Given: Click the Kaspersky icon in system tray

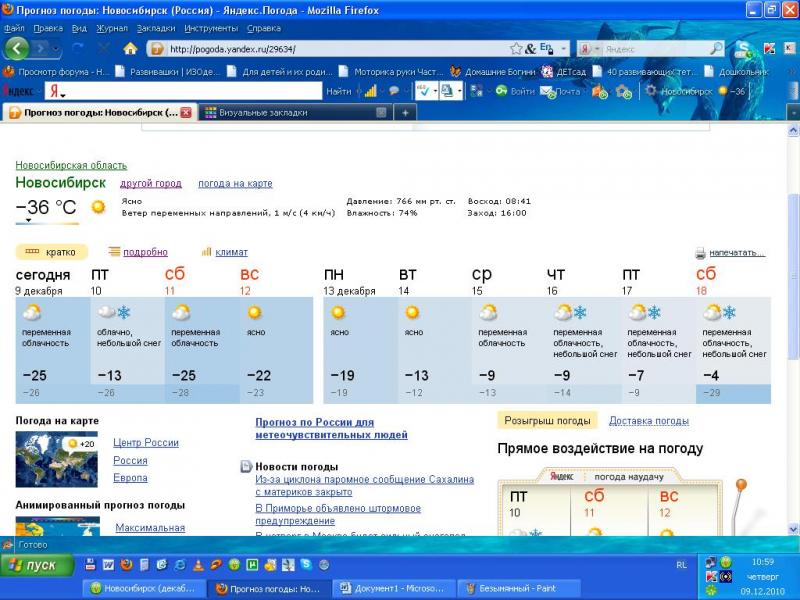Looking at the screenshot, I should click(711, 577).
